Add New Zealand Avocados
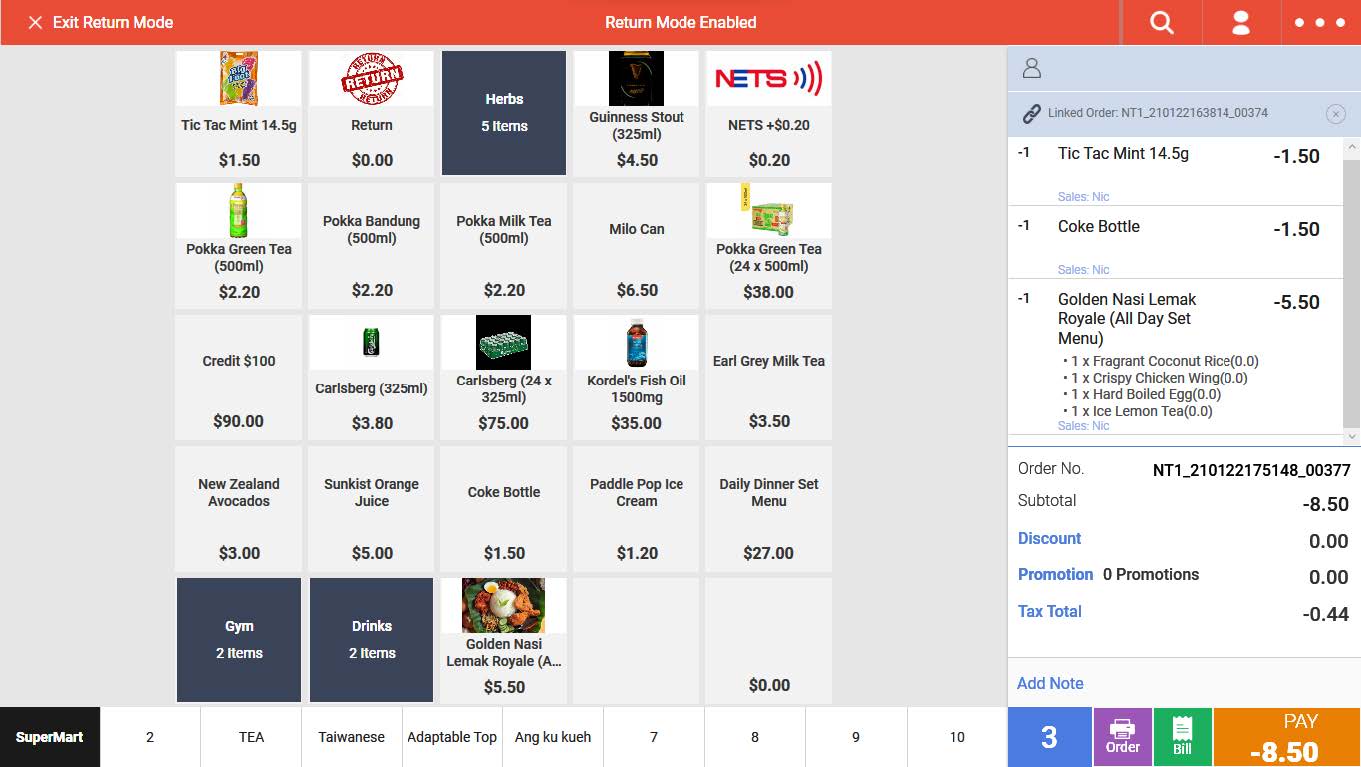Image resolution: width=1361 pixels, height=767 pixels. point(239,509)
